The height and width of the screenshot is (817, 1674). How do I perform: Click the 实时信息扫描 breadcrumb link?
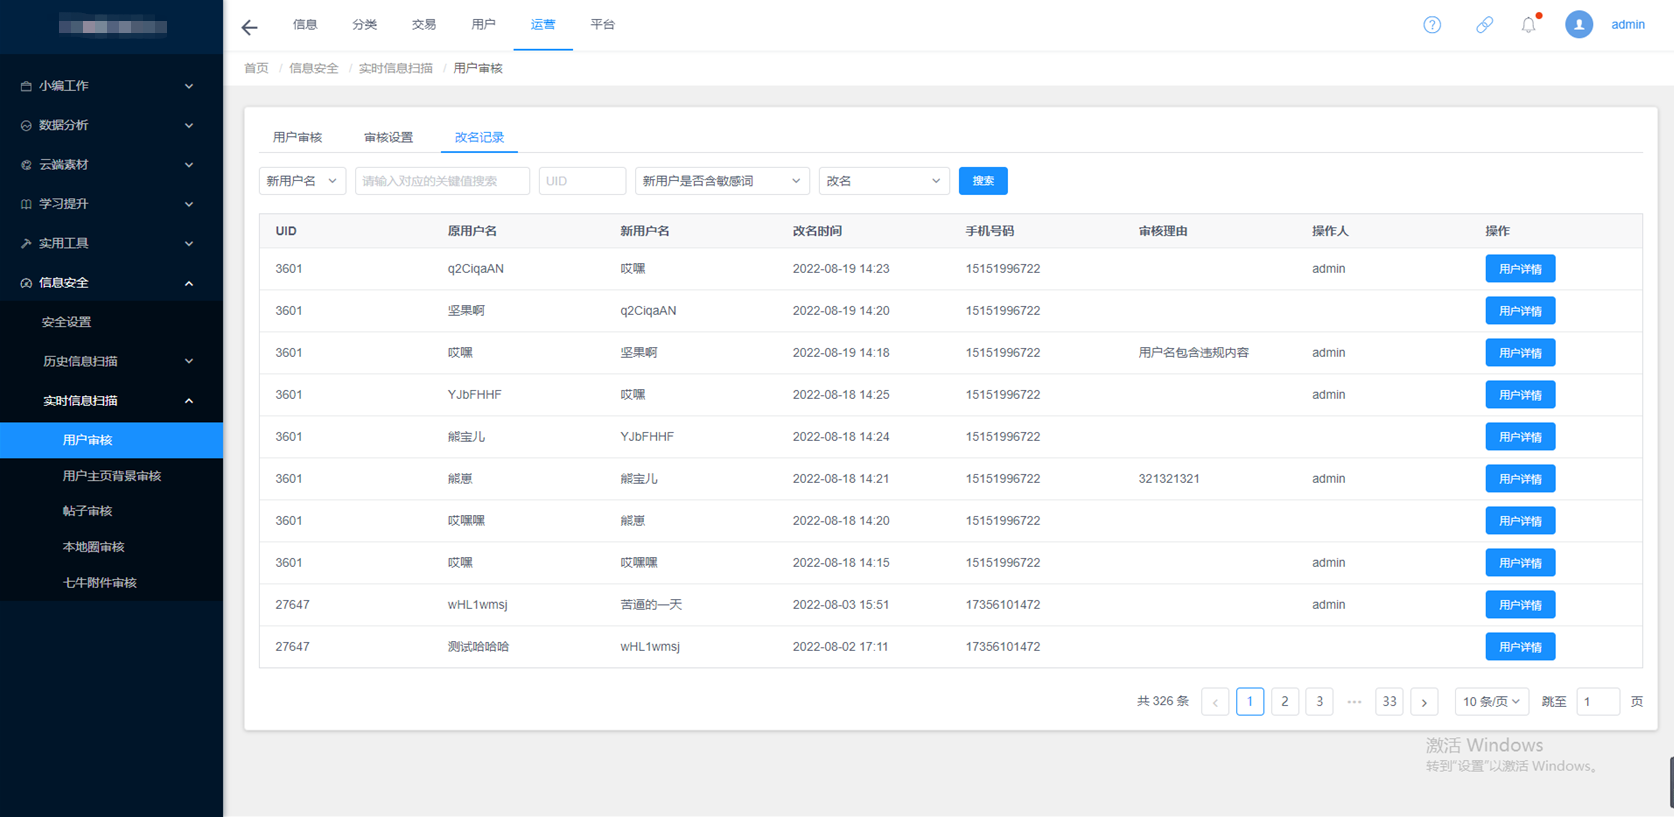(396, 68)
